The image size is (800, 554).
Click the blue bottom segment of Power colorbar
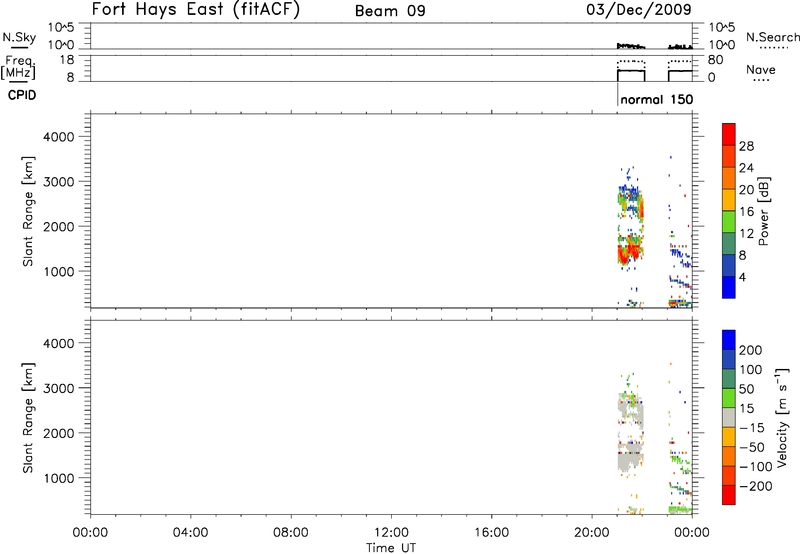tap(729, 287)
